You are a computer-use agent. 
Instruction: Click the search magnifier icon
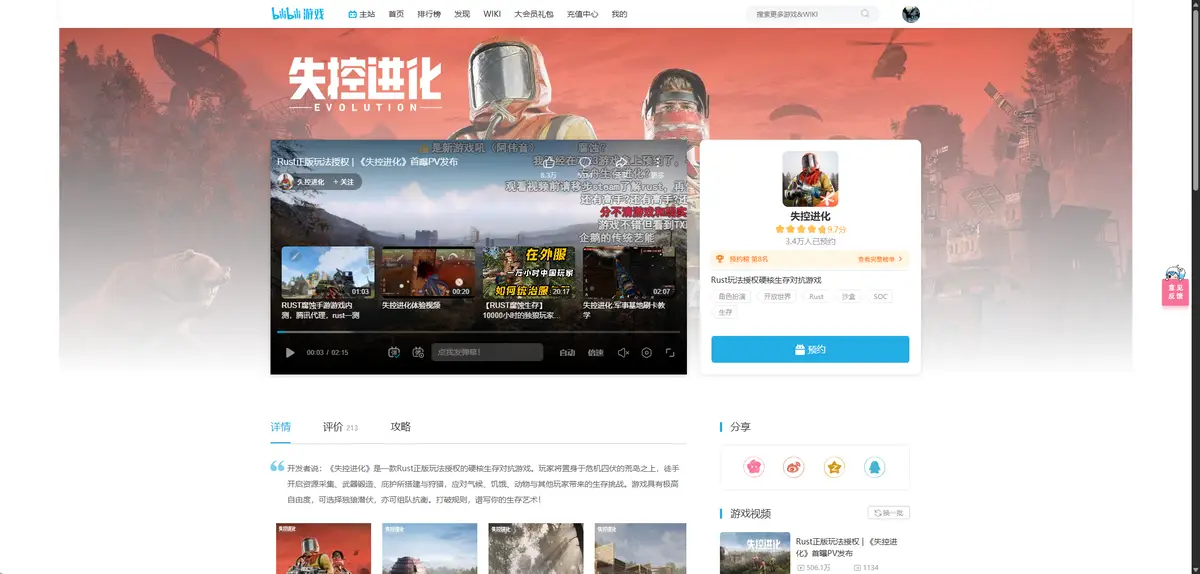tap(865, 14)
